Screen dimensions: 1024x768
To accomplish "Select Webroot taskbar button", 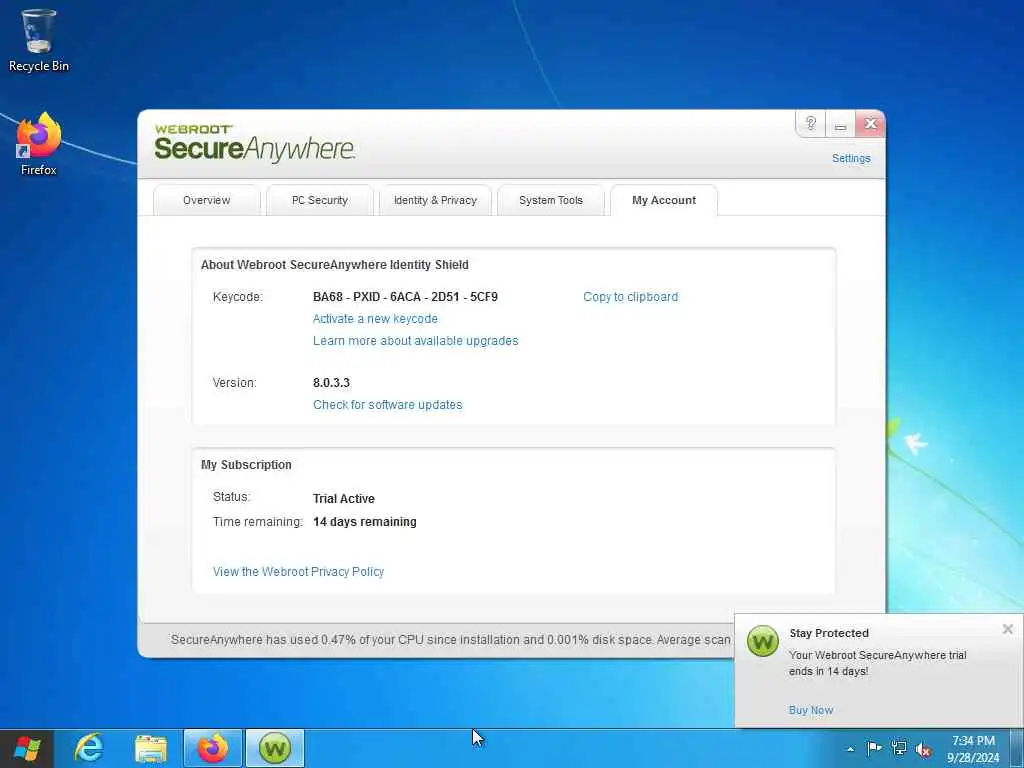I will pos(275,748).
